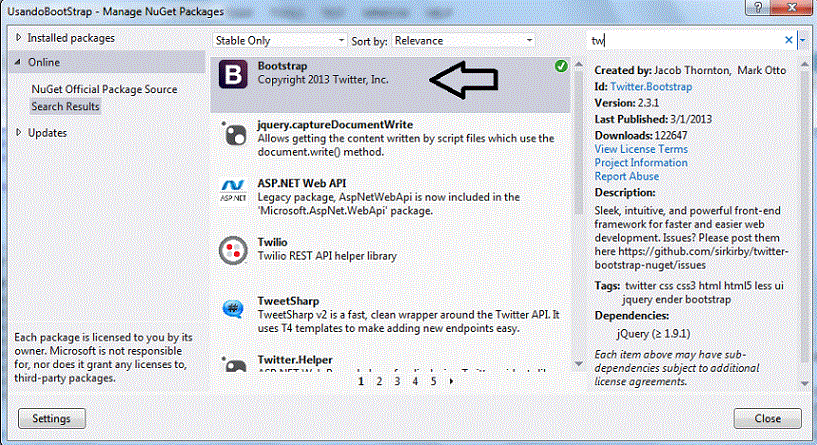
Task: Select the Bootstrap package title
Action: coord(282,66)
